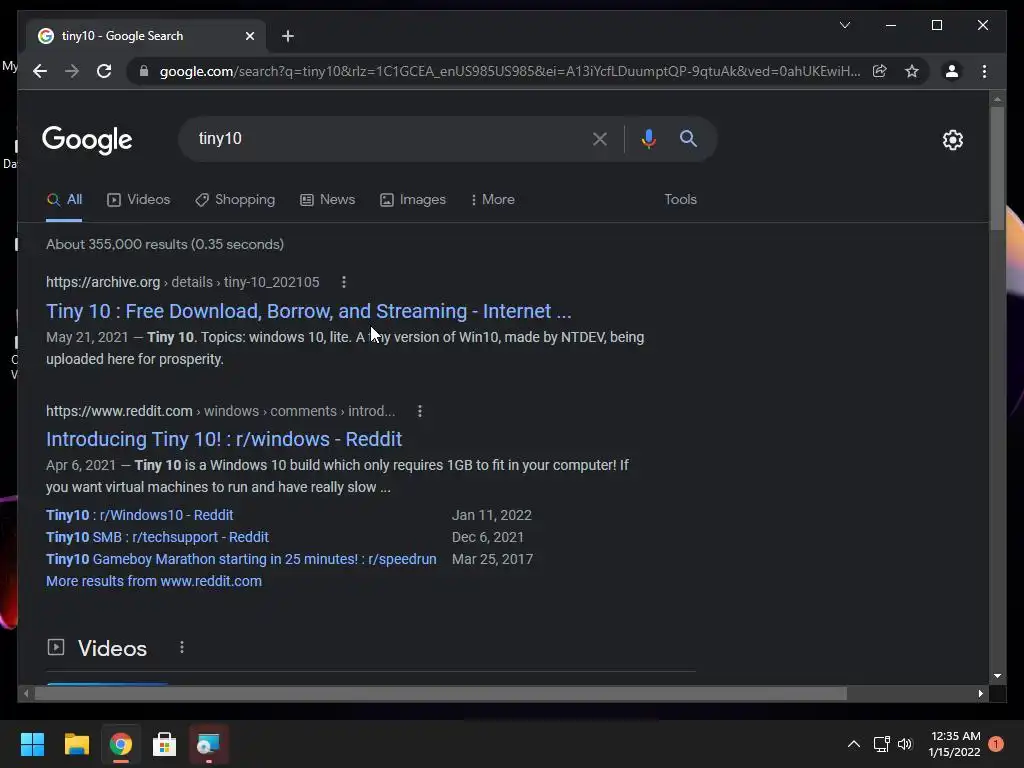Start voice search with microphone icon
Image resolution: width=1024 pixels, height=768 pixels.
648,138
